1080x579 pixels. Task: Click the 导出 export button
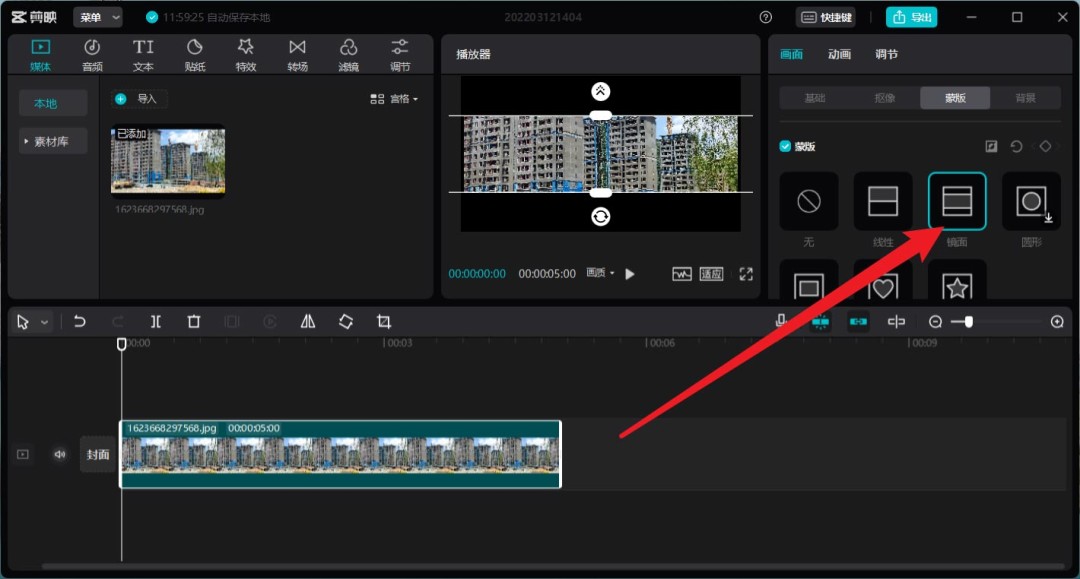click(x=911, y=16)
